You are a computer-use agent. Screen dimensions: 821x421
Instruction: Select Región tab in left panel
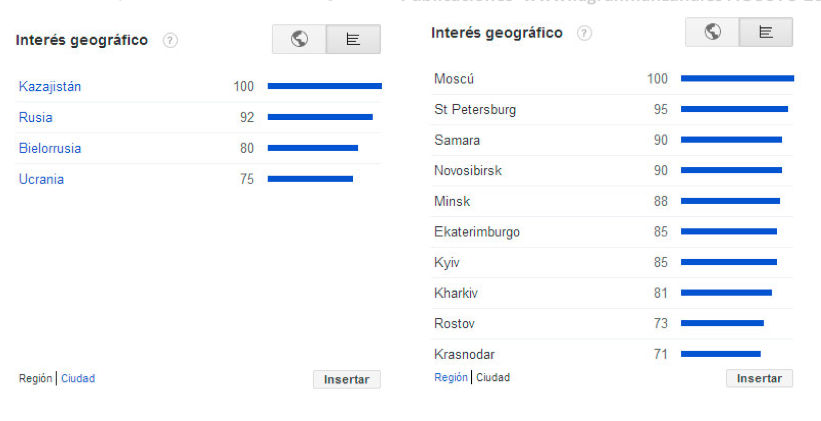(x=36, y=379)
